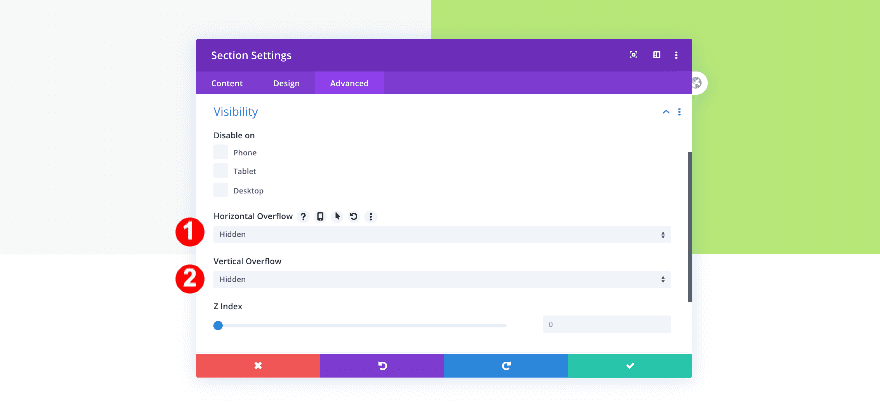Click the blue redo button
Image resolution: width=880 pixels, height=411 pixels.
pyautogui.click(x=506, y=366)
